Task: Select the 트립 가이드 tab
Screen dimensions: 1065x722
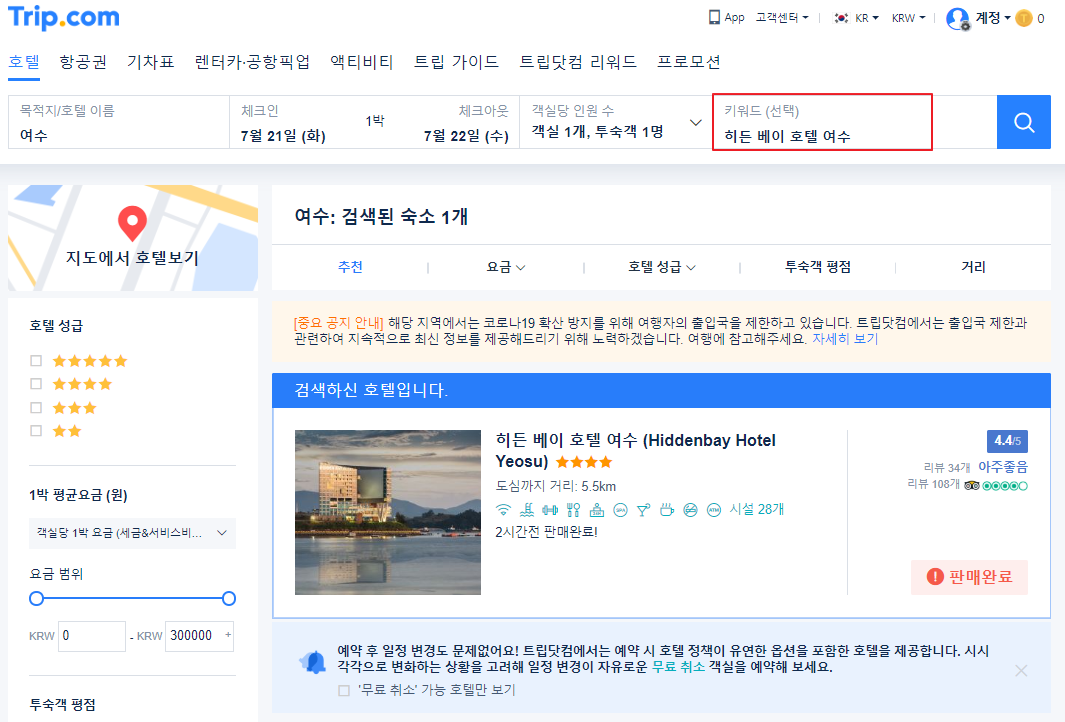Action: point(456,62)
